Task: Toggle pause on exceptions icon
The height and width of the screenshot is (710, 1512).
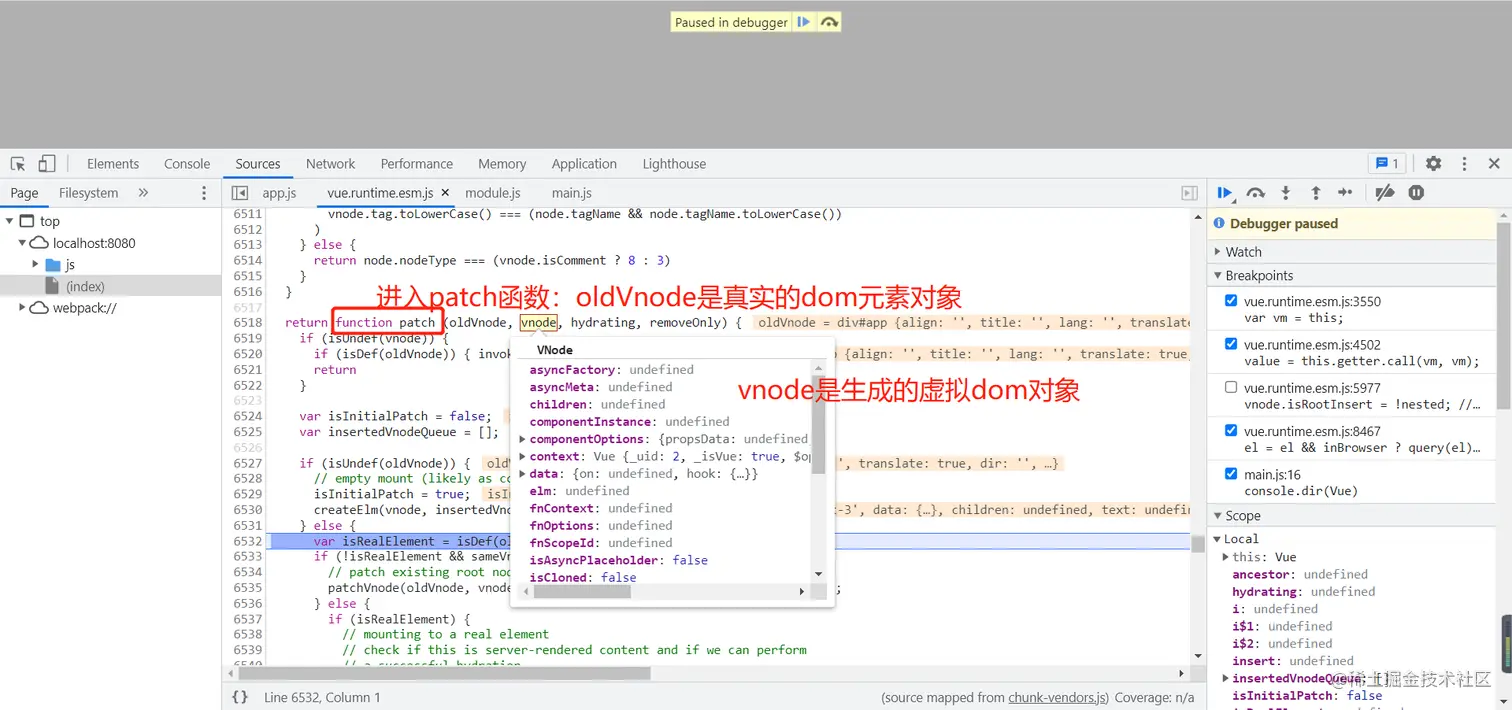Action: click(1416, 193)
